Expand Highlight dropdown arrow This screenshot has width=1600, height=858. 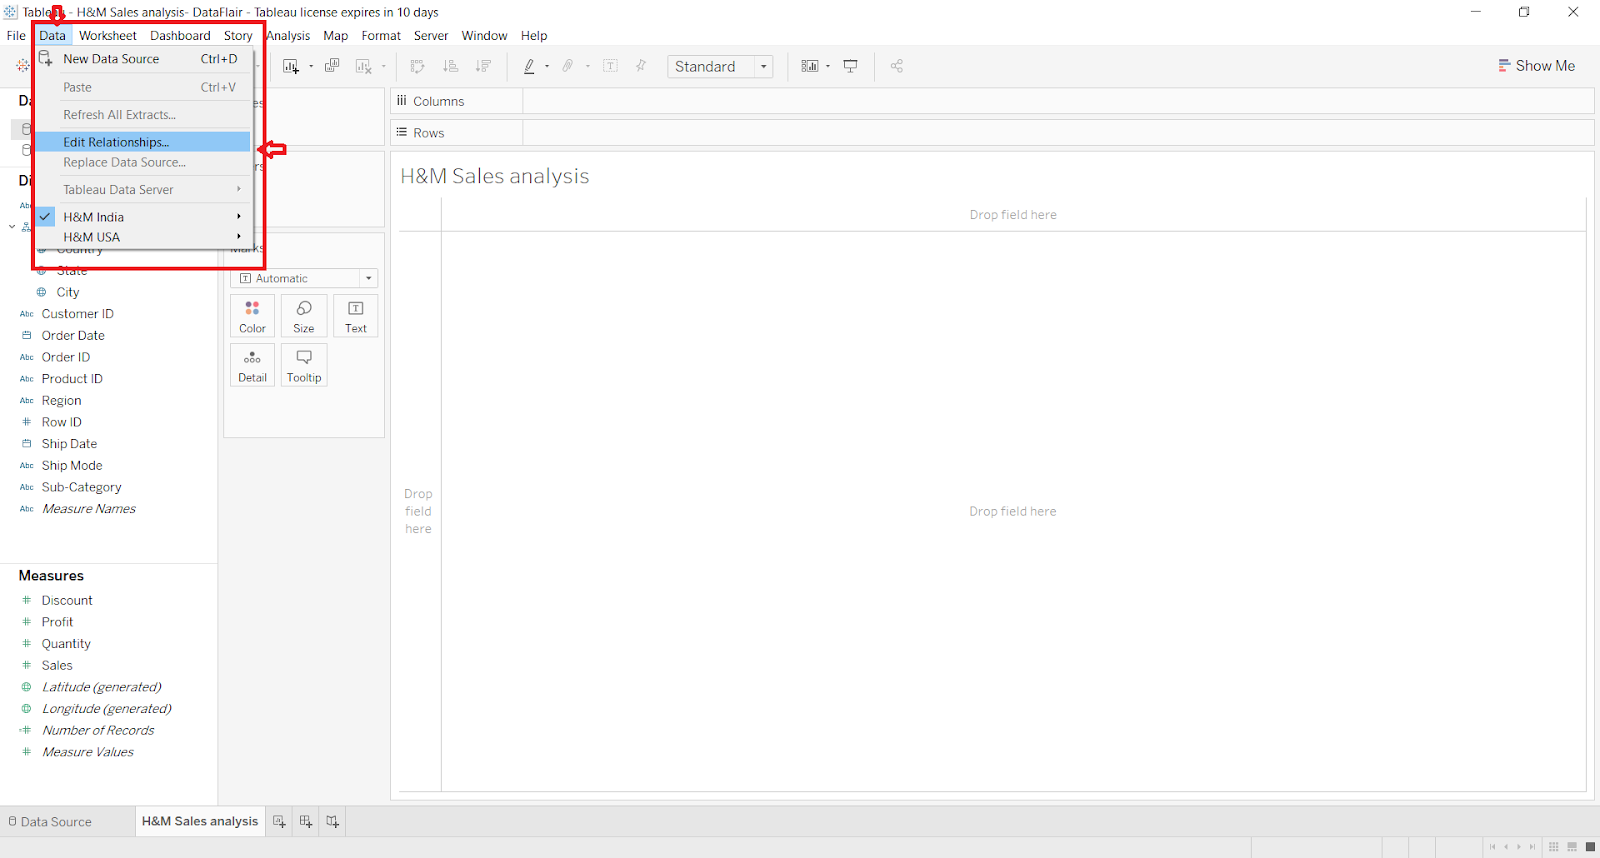tap(547, 67)
